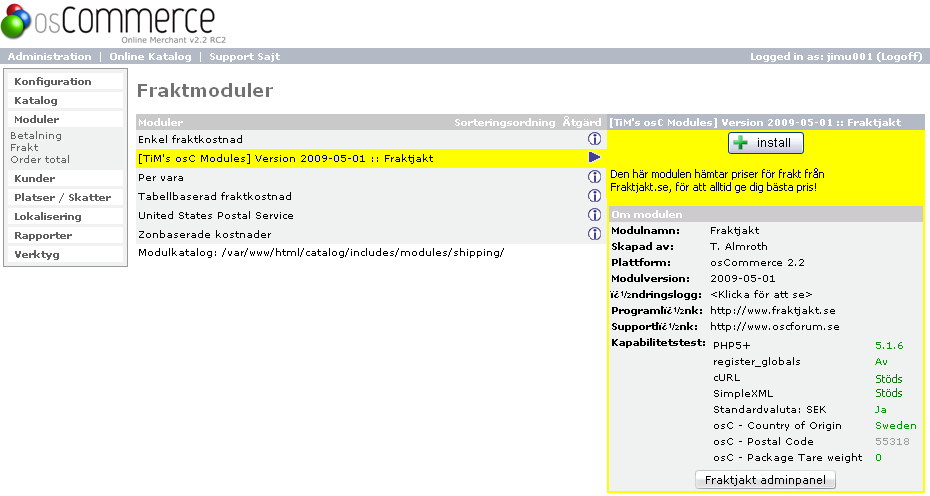
Task: Expand the Katalog sidebar section
Action: 65,100
